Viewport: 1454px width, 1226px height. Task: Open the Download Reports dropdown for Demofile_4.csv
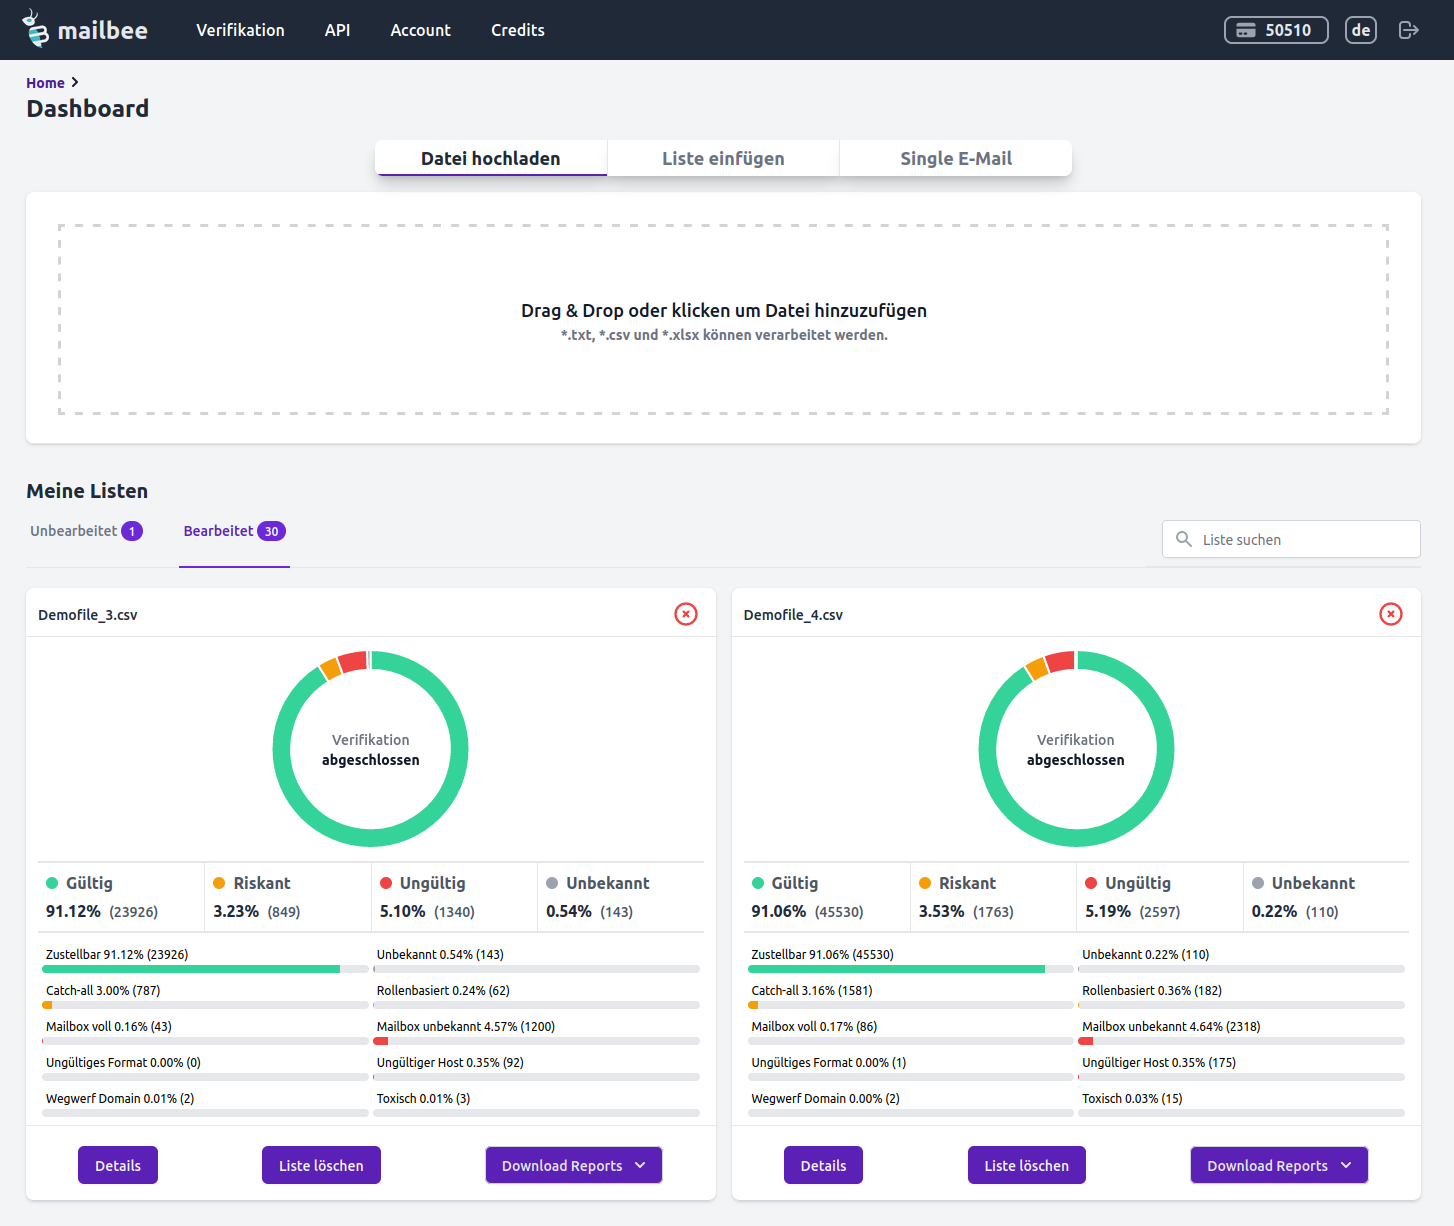point(1279,1165)
